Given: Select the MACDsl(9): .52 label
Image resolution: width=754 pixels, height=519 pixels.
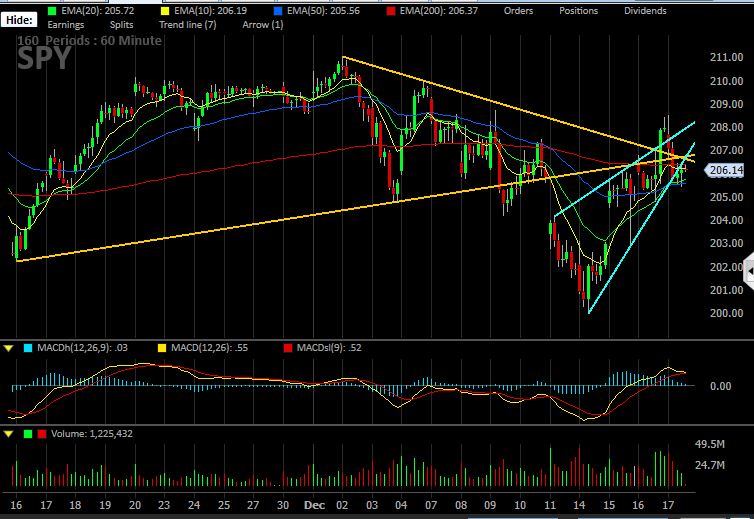Looking at the screenshot, I should tap(329, 348).
